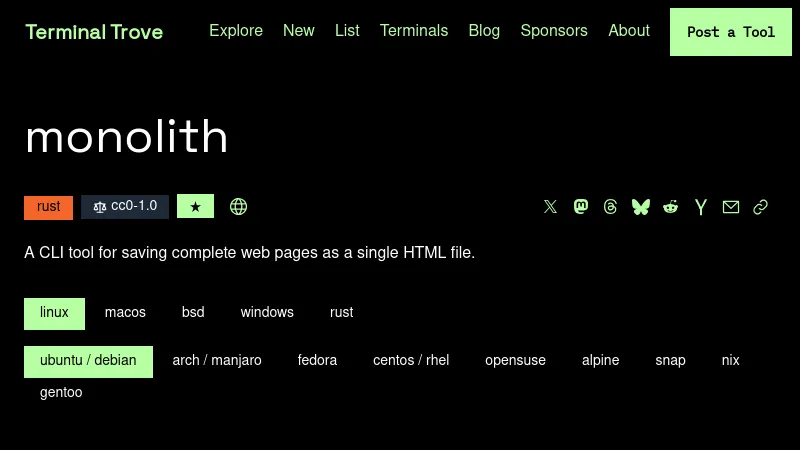The width and height of the screenshot is (800, 450).
Task: Select the nix install tab
Action: pyautogui.click(x=730, y=361)
